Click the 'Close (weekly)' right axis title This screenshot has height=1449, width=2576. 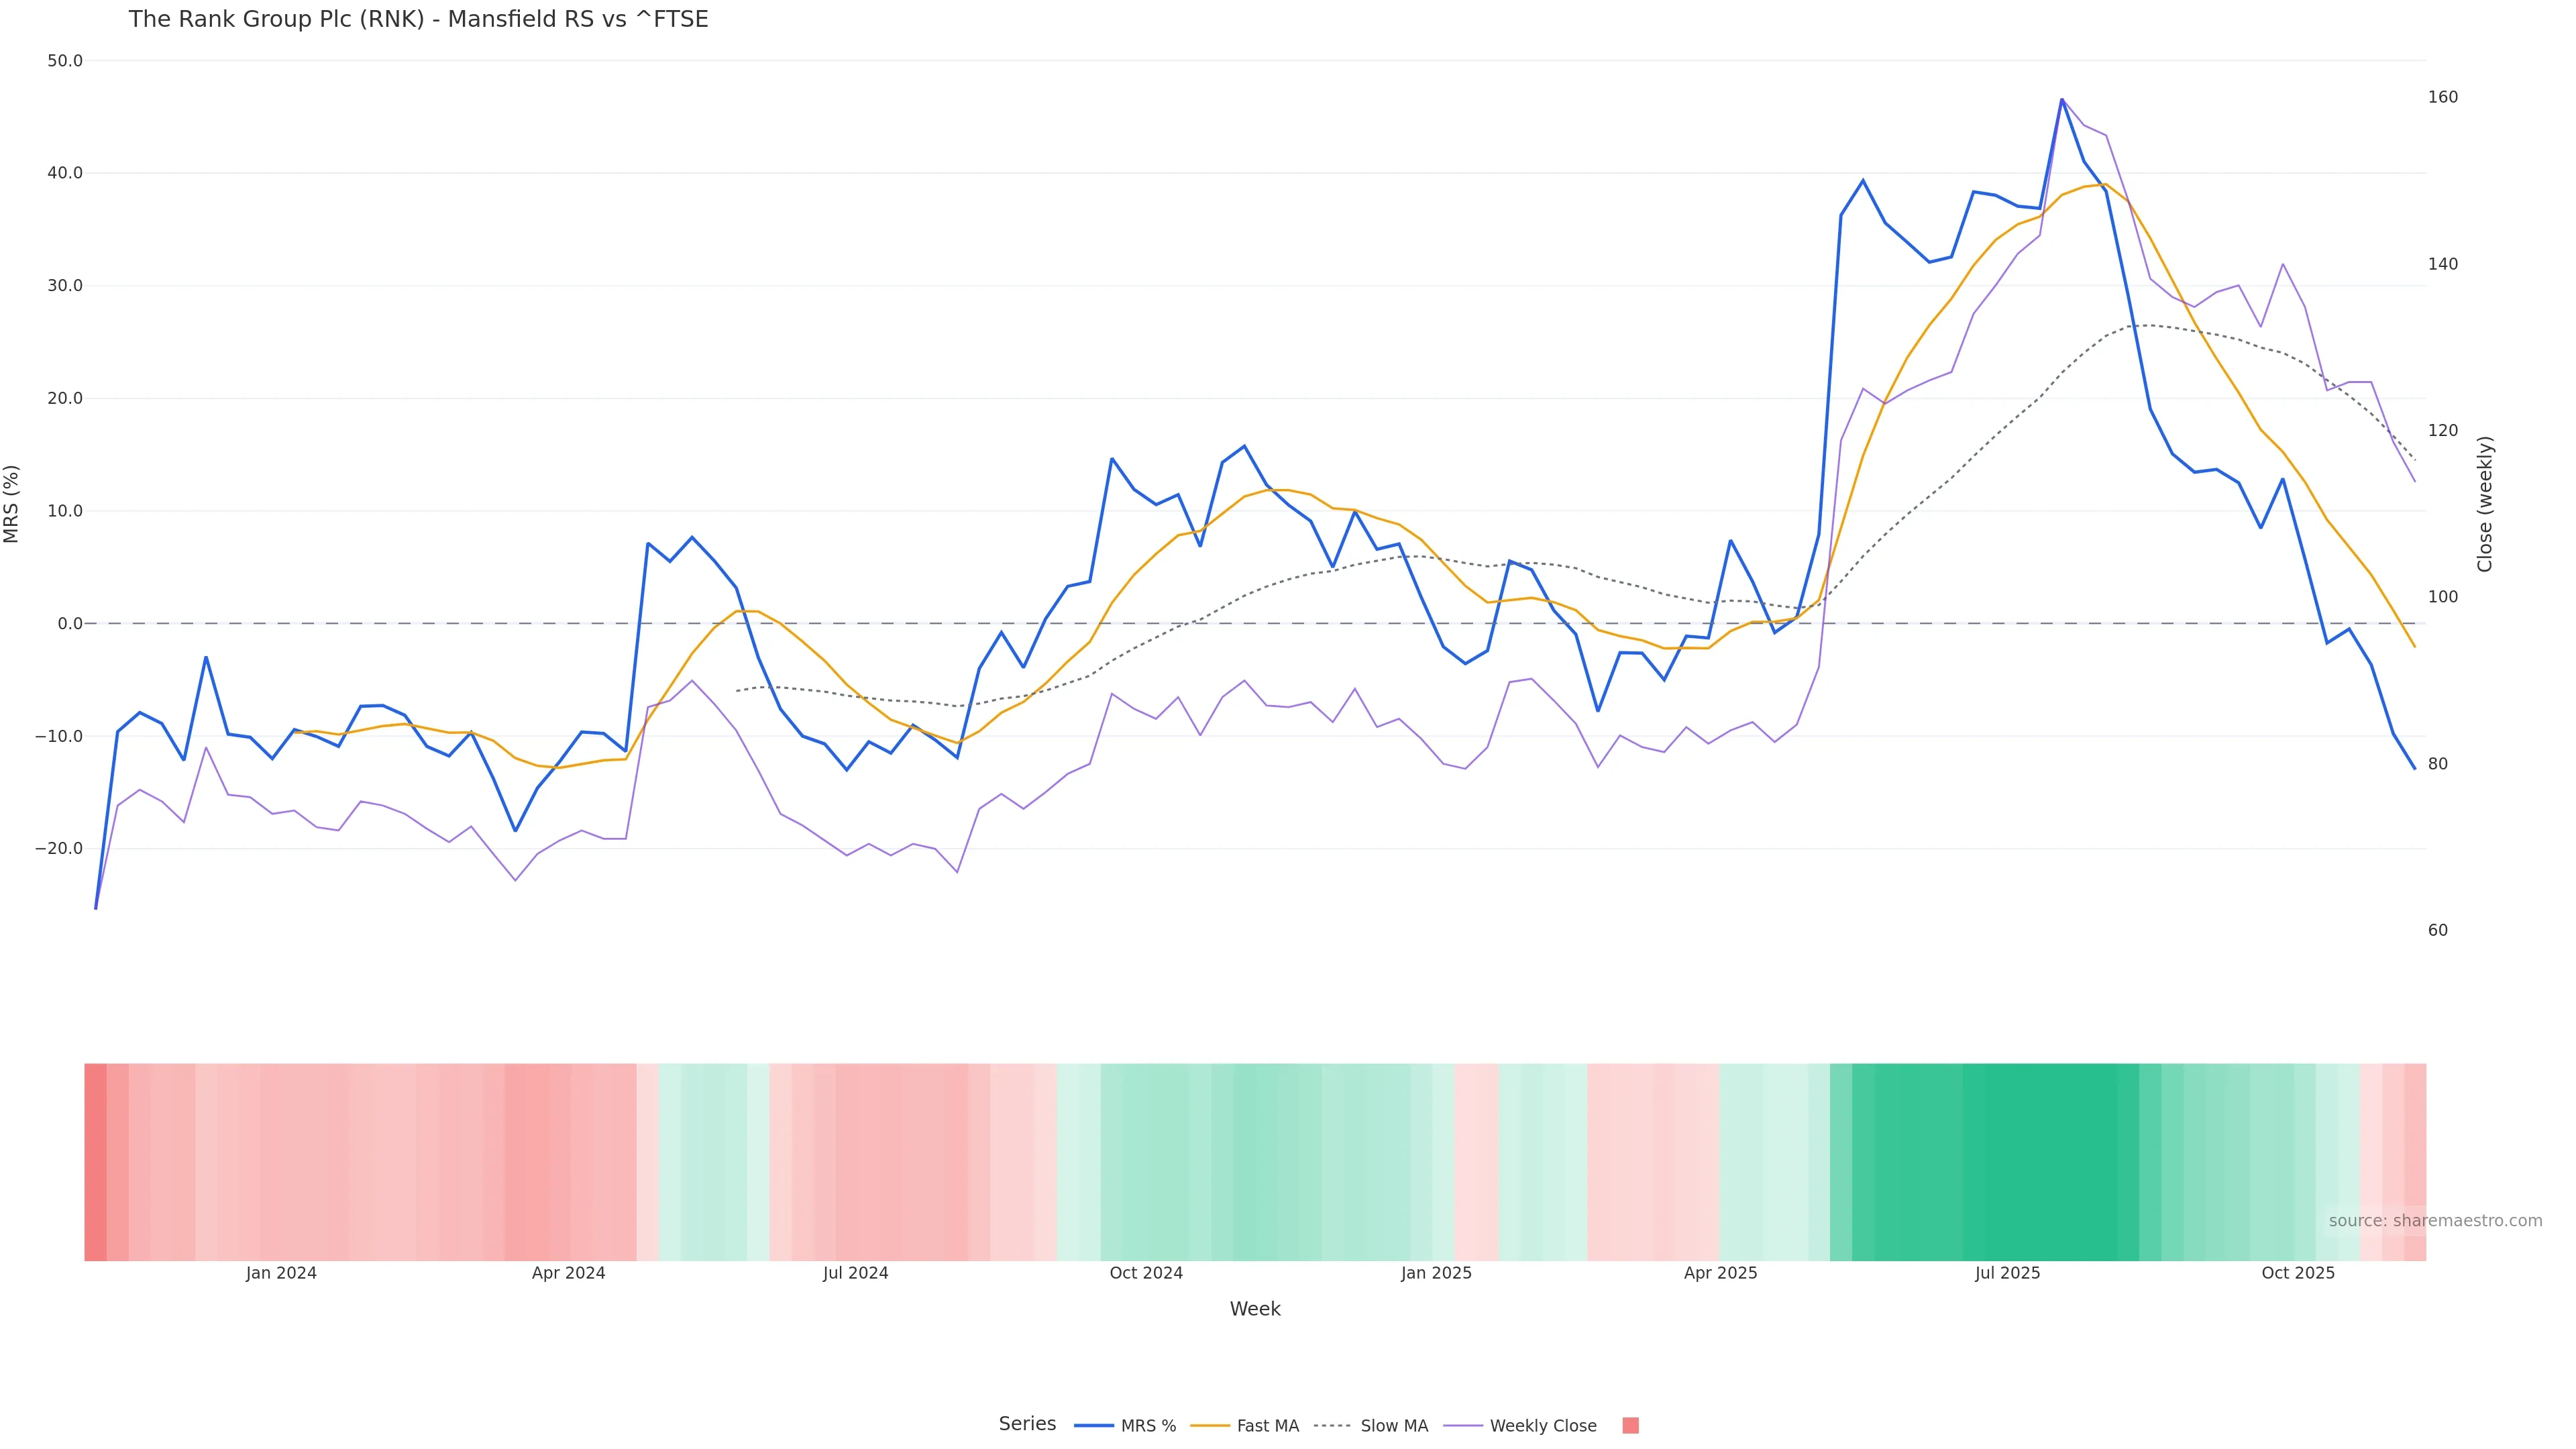click(2486, 504)
